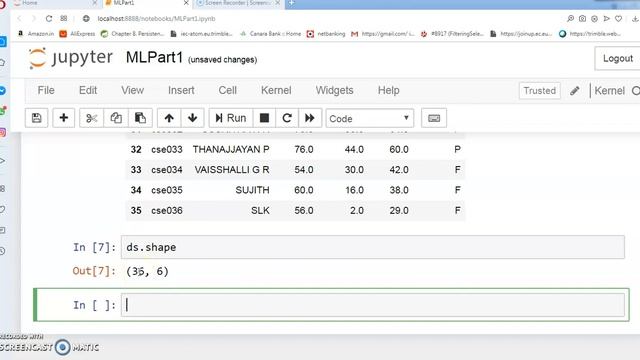Open the Code cell type dropdown
640x360 pixels.
point(369,118)
